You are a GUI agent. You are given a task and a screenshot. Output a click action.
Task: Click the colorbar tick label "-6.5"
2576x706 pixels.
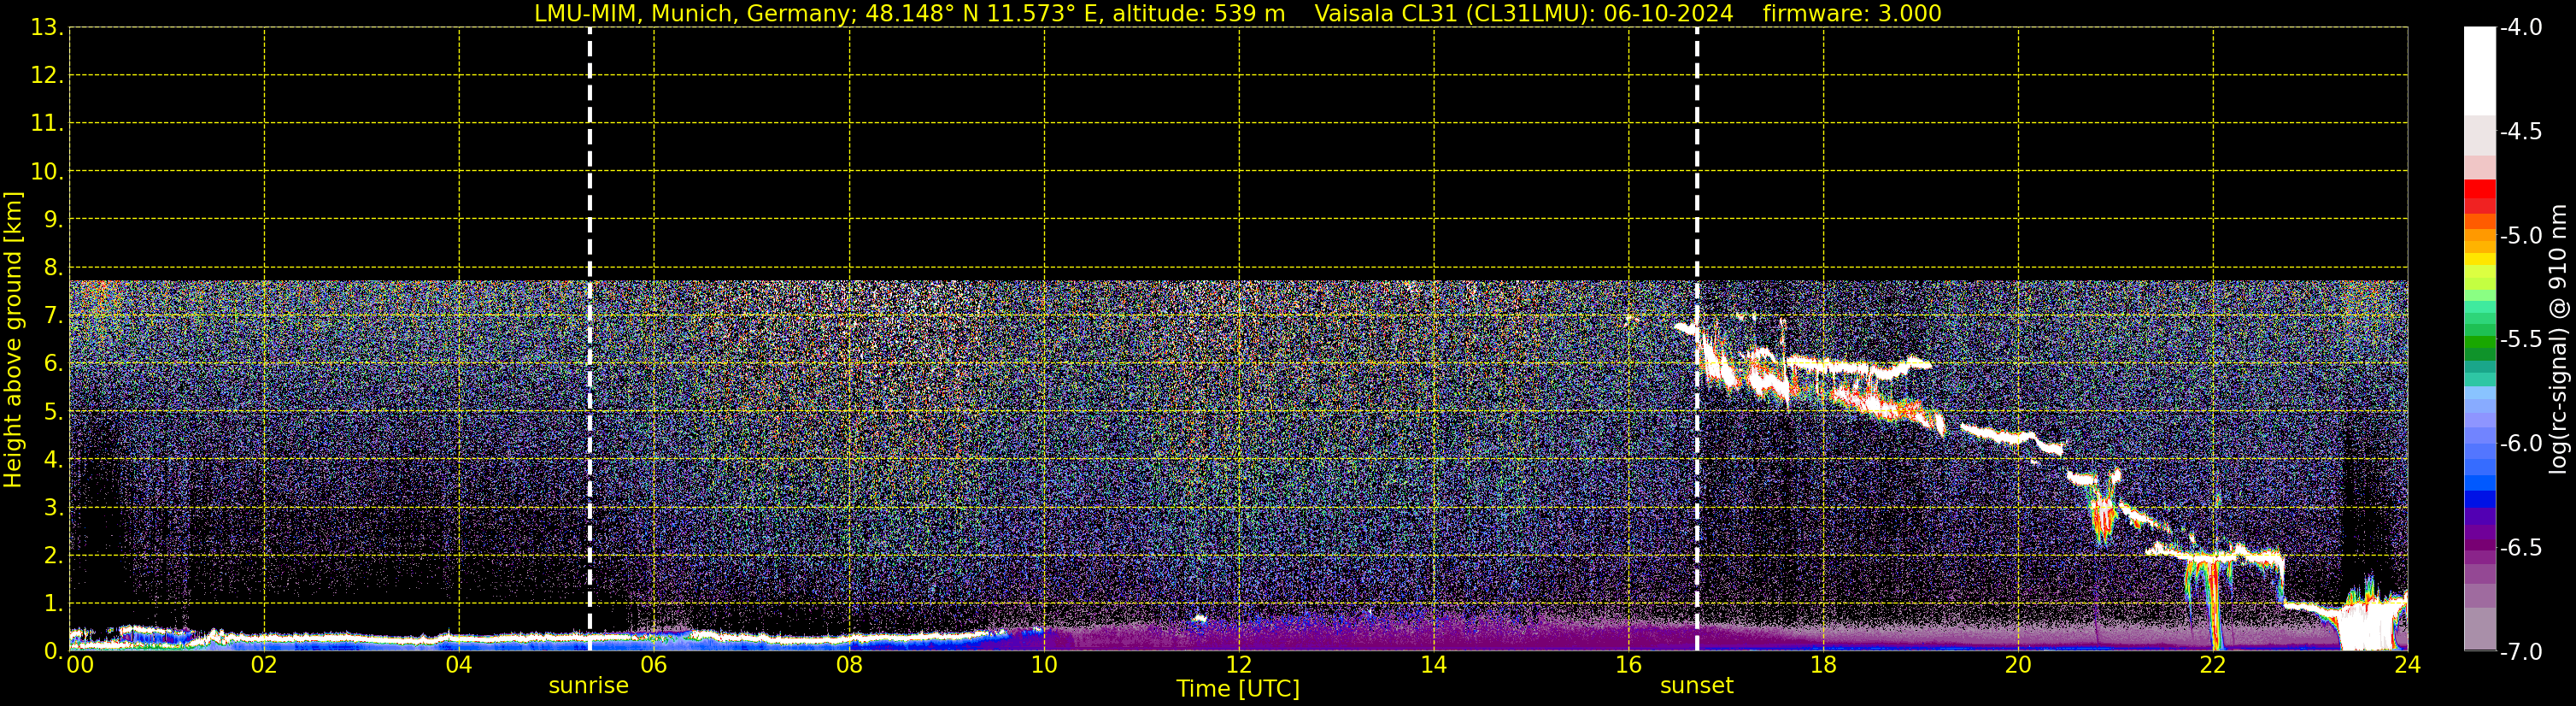coord(2520,548)
